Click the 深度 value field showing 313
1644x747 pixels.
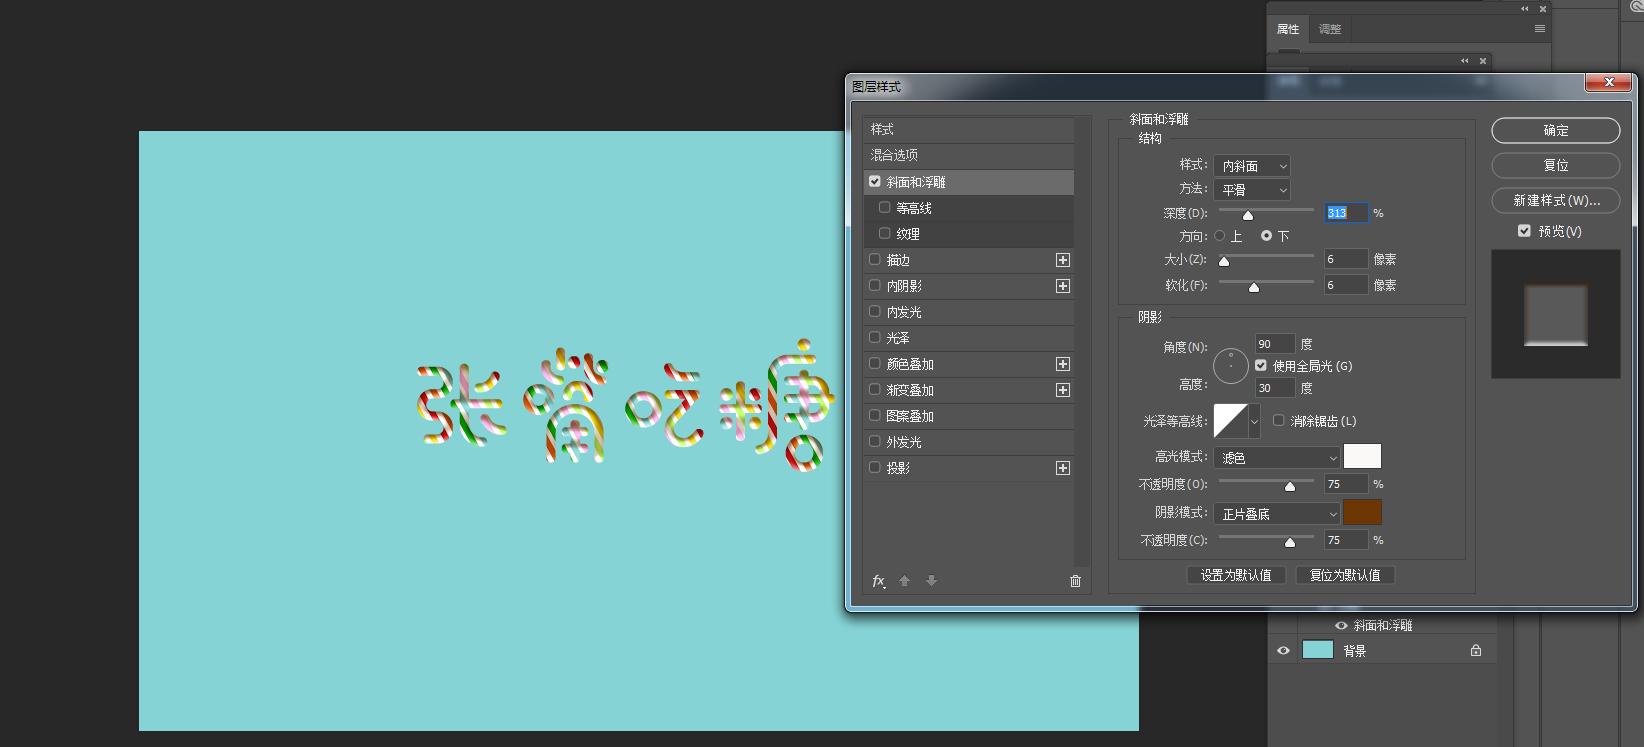[1346, 213]
